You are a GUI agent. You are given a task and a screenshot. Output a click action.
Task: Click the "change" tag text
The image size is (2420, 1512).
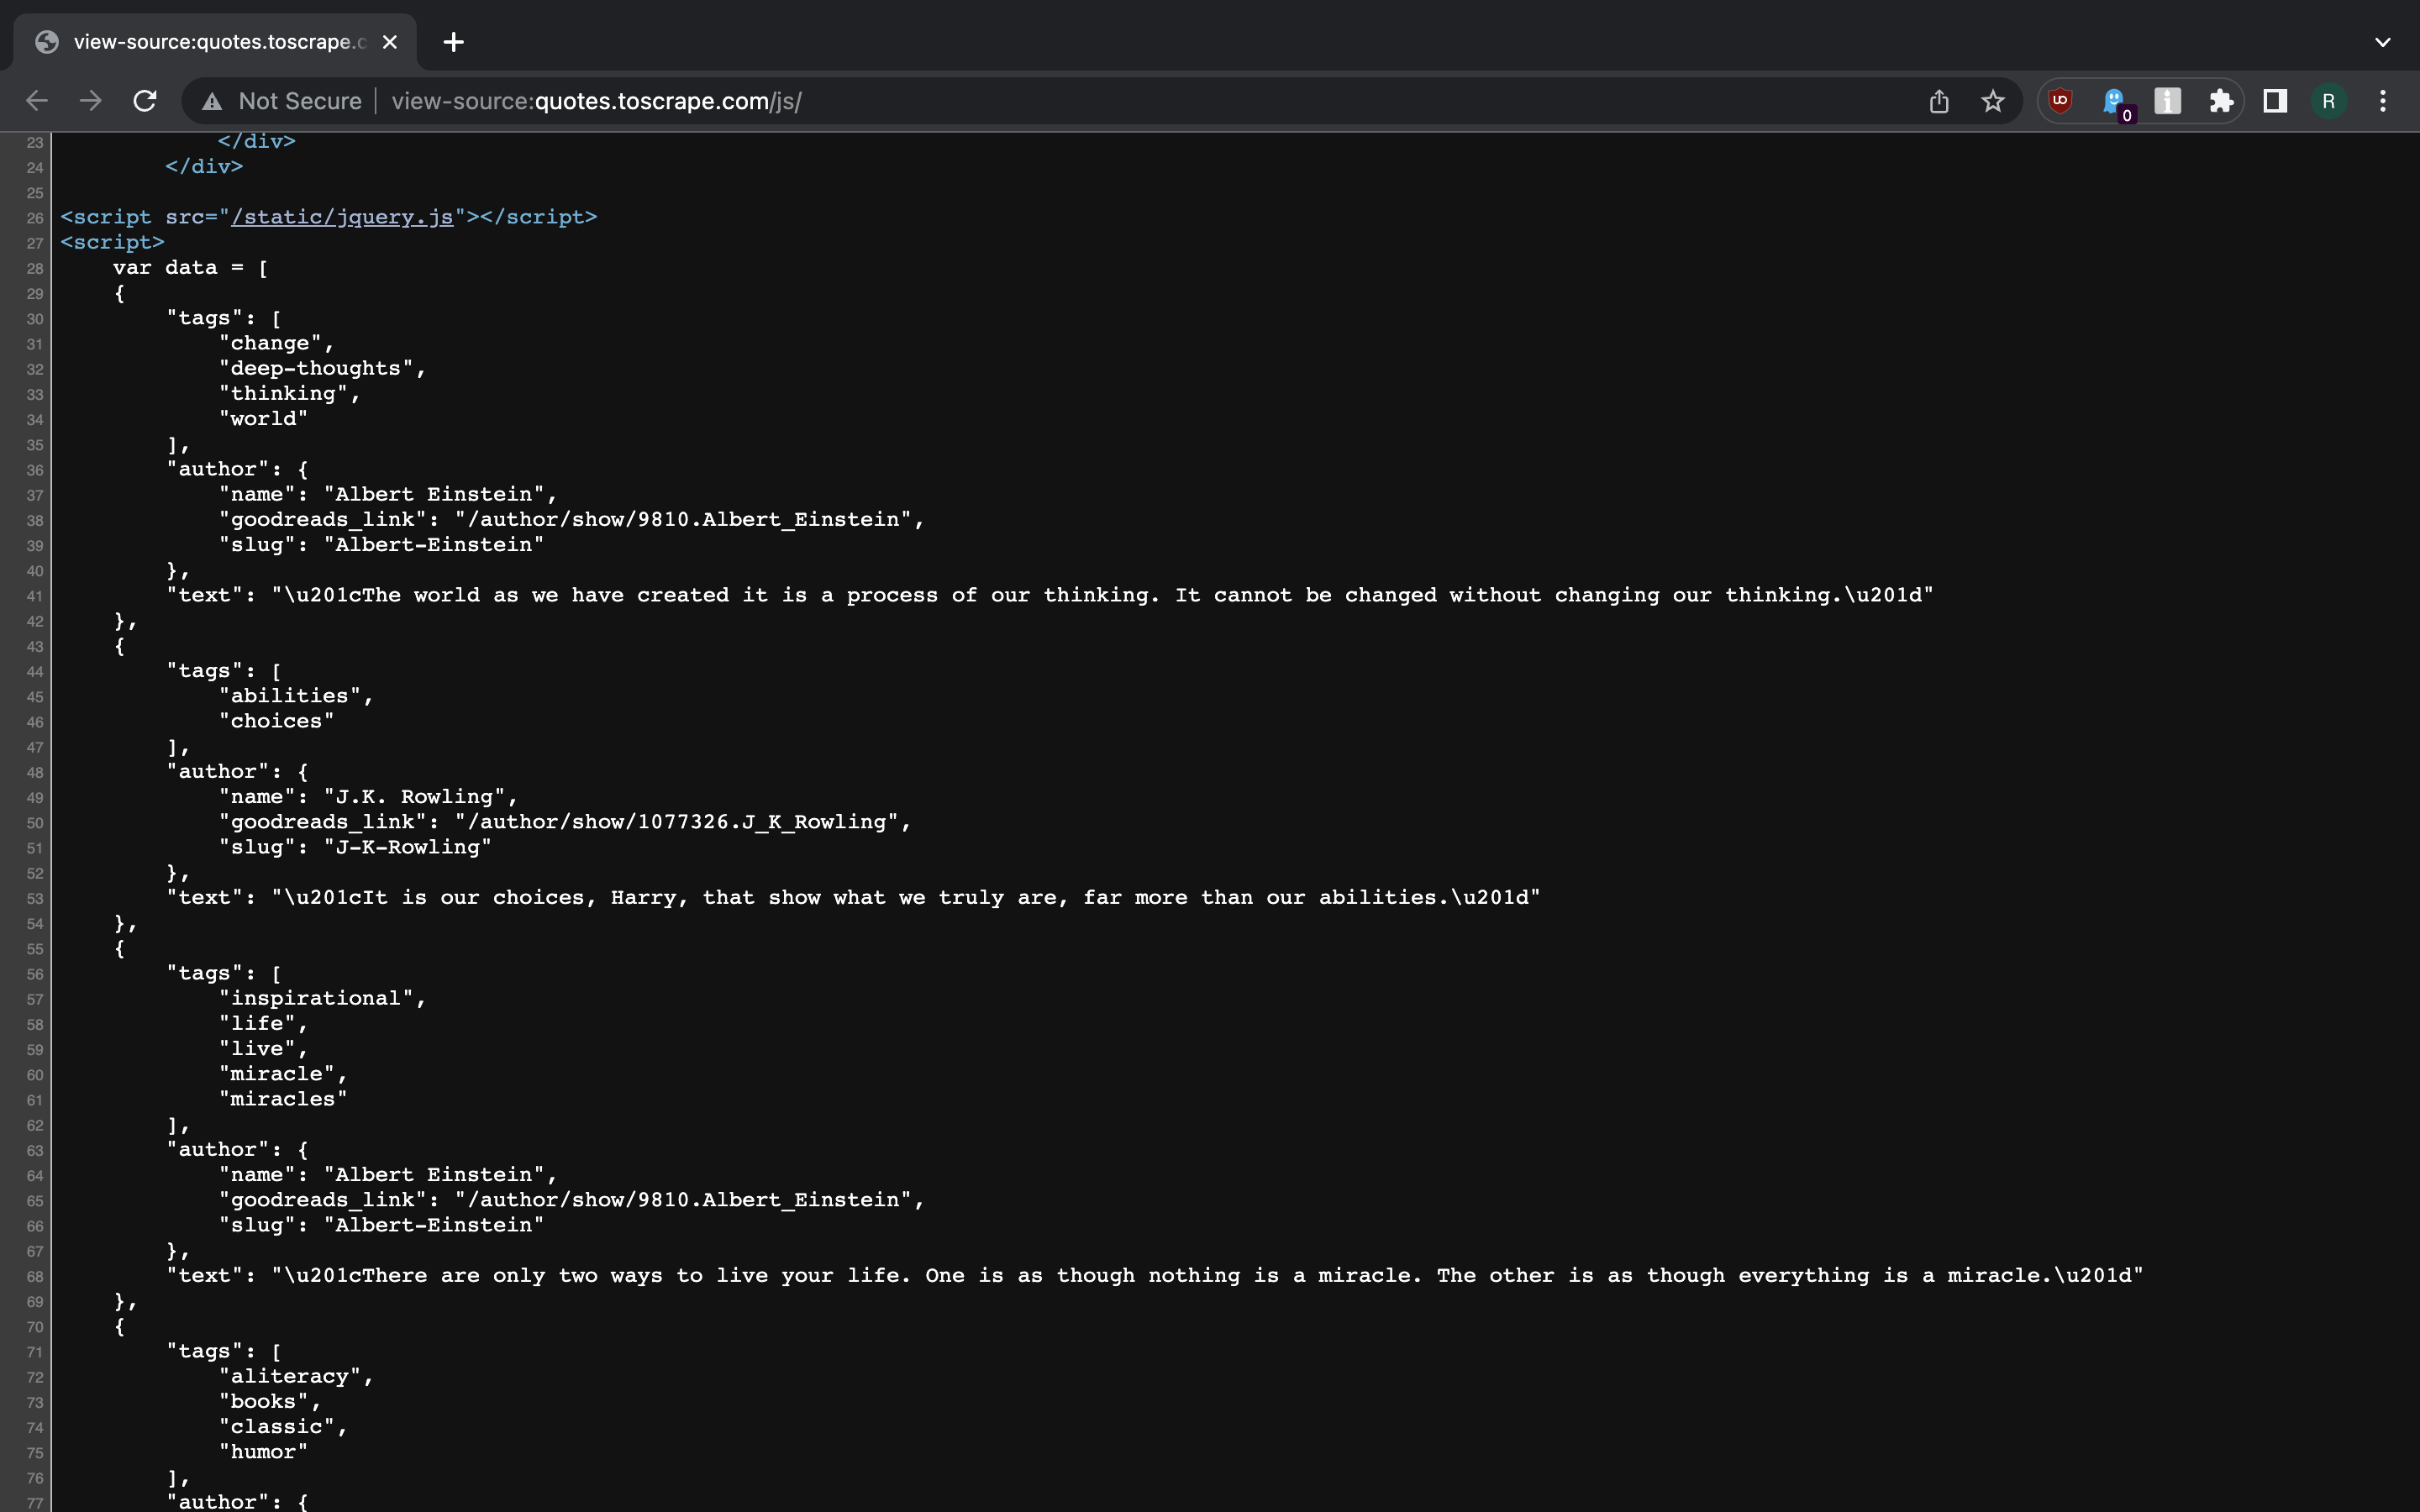click(270, 343)
